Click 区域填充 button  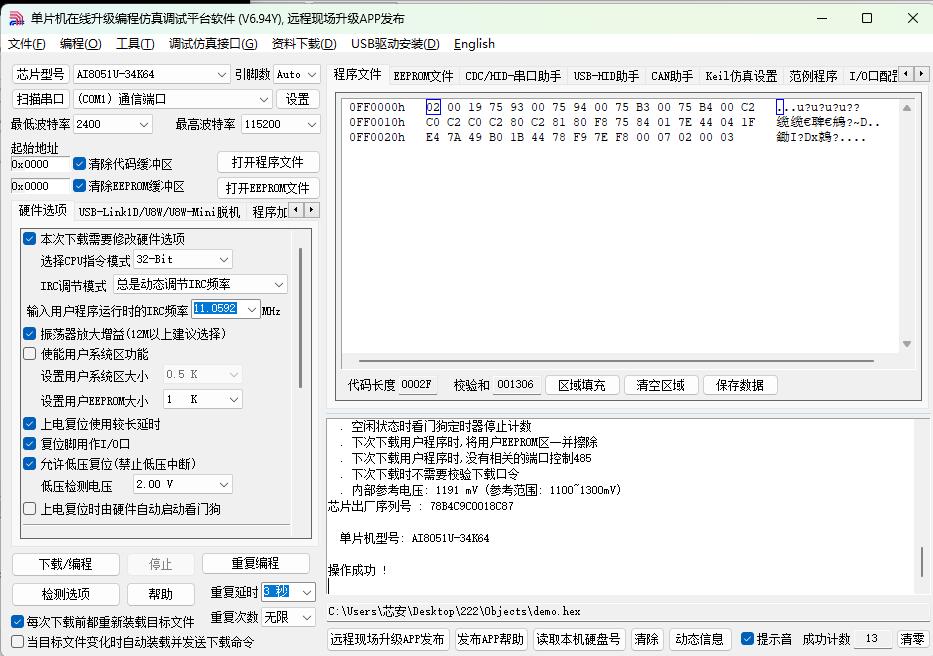tap(581, 385)
